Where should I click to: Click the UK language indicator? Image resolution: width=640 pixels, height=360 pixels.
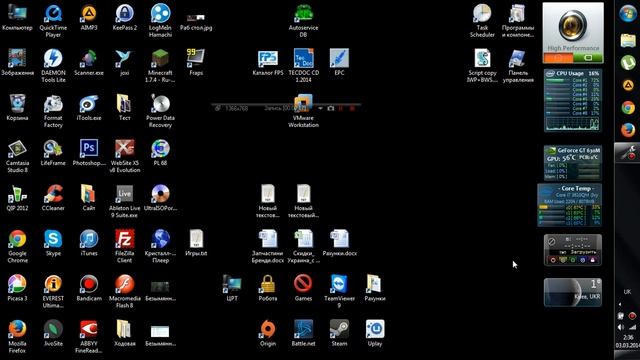pyautogui.click(x=627, y=292)
